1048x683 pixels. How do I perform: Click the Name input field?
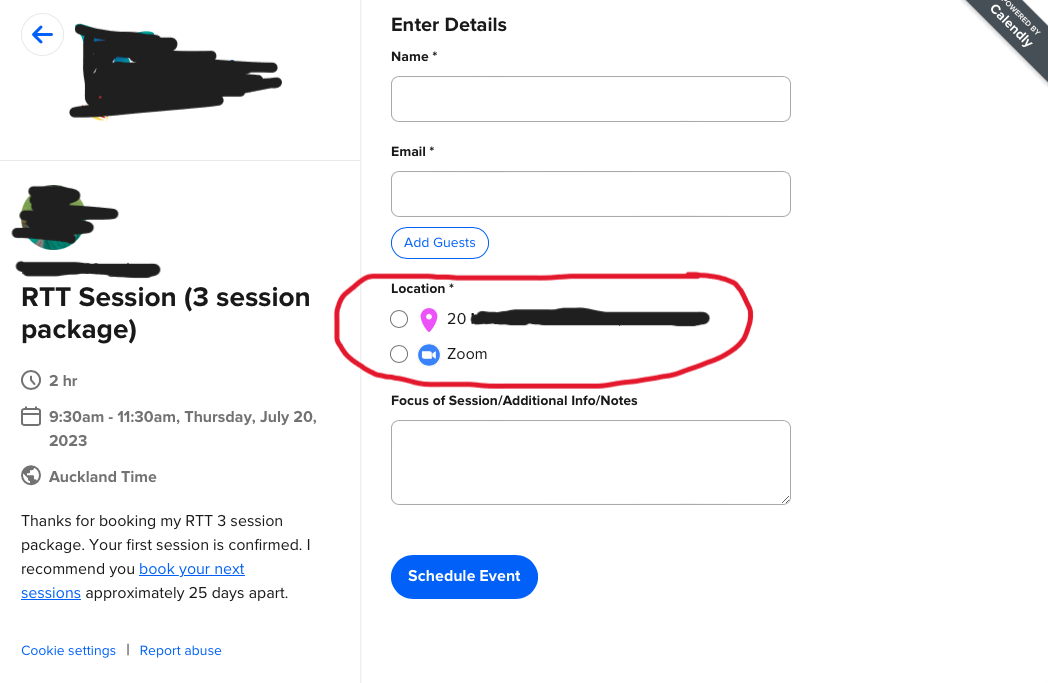[x=591, y=99]
